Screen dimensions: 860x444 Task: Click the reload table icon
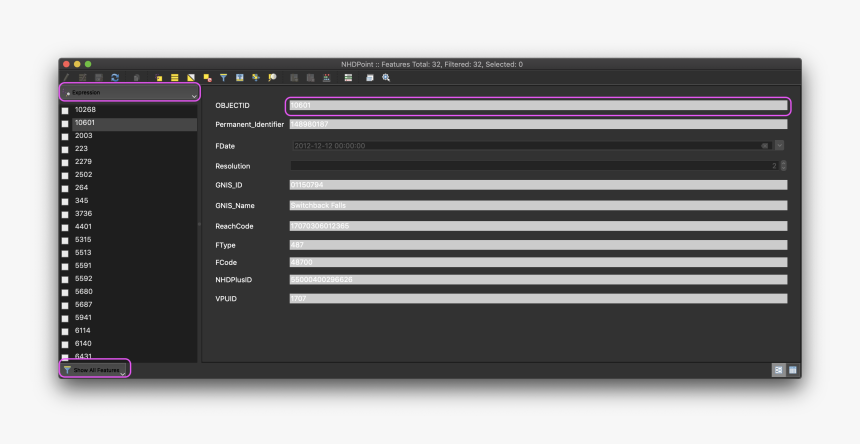(x=115, y=77)
